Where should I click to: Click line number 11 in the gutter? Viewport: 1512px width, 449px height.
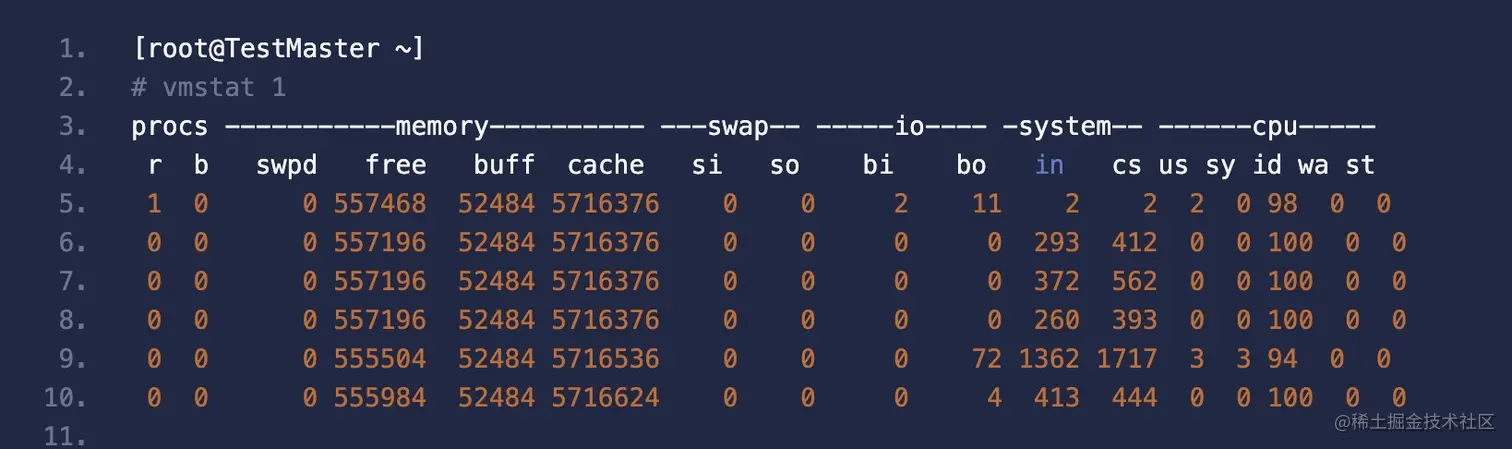(65, 436)
